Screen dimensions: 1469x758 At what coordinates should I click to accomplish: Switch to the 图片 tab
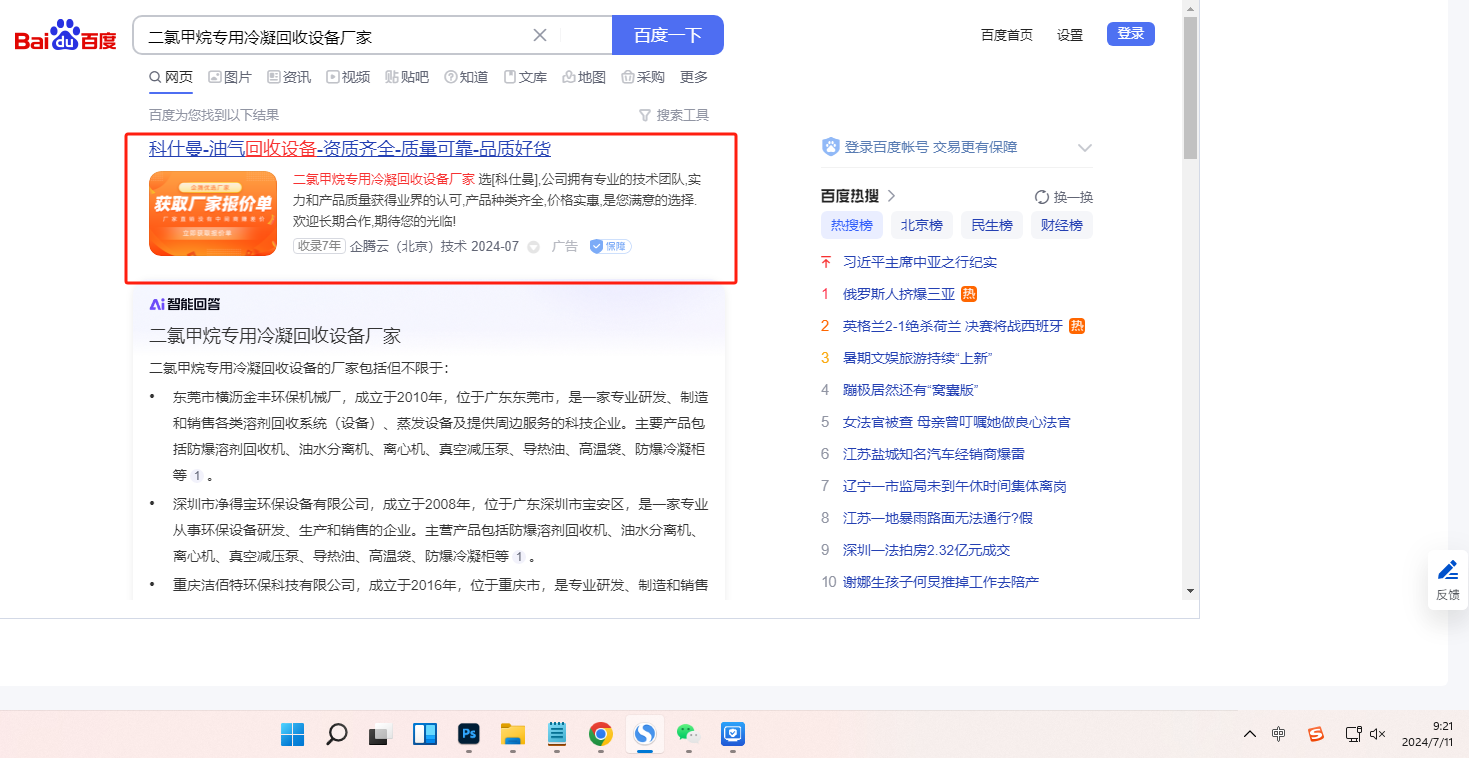coord(230,77)
